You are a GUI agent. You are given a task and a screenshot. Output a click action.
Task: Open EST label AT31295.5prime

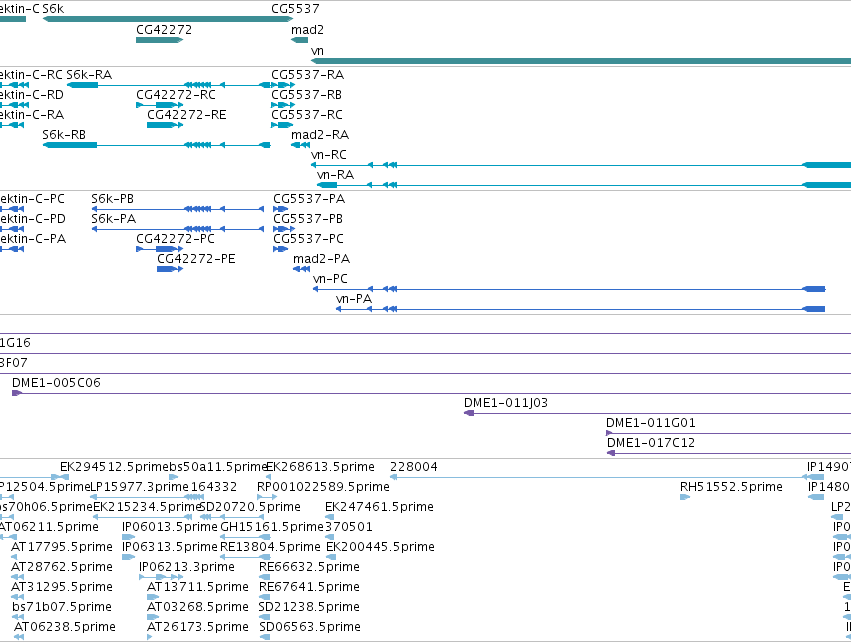point(62,588)
